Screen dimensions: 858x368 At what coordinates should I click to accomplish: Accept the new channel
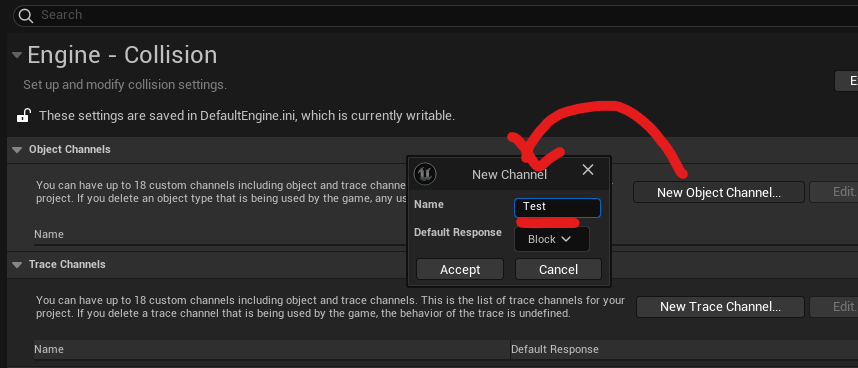pos(460,270)
